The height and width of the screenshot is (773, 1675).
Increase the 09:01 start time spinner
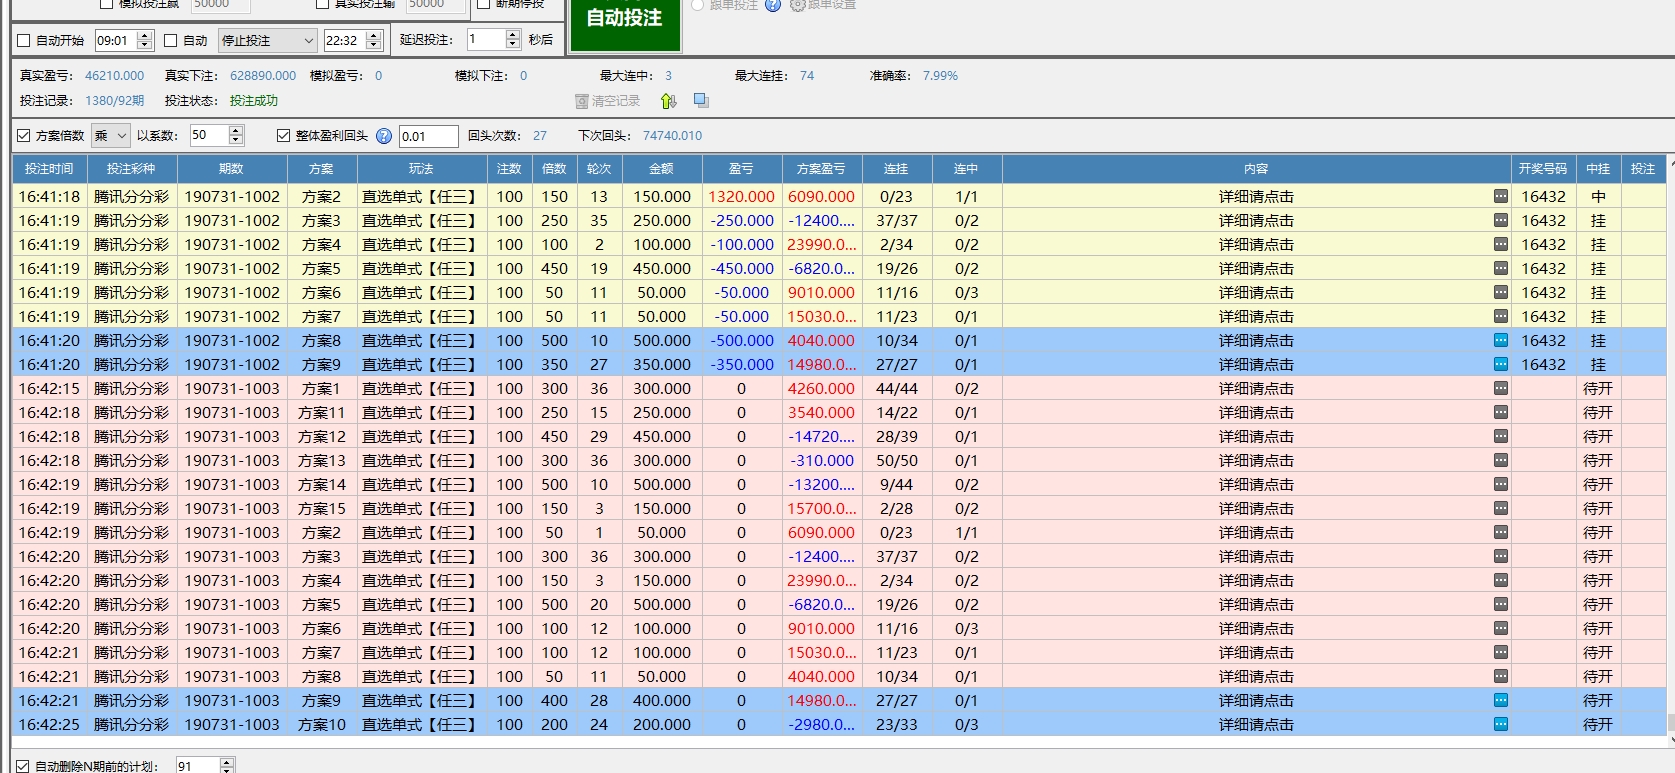point(144,35)
